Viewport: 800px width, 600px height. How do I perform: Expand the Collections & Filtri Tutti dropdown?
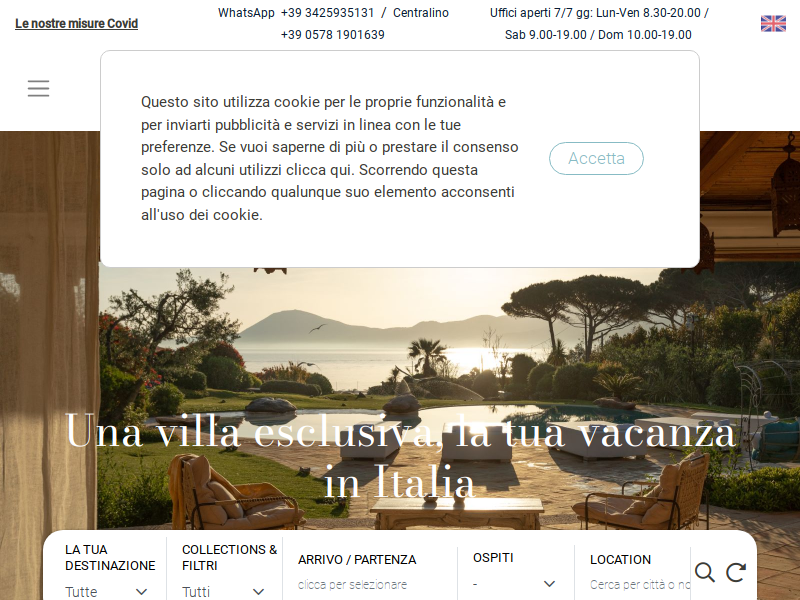pos(223,592)
